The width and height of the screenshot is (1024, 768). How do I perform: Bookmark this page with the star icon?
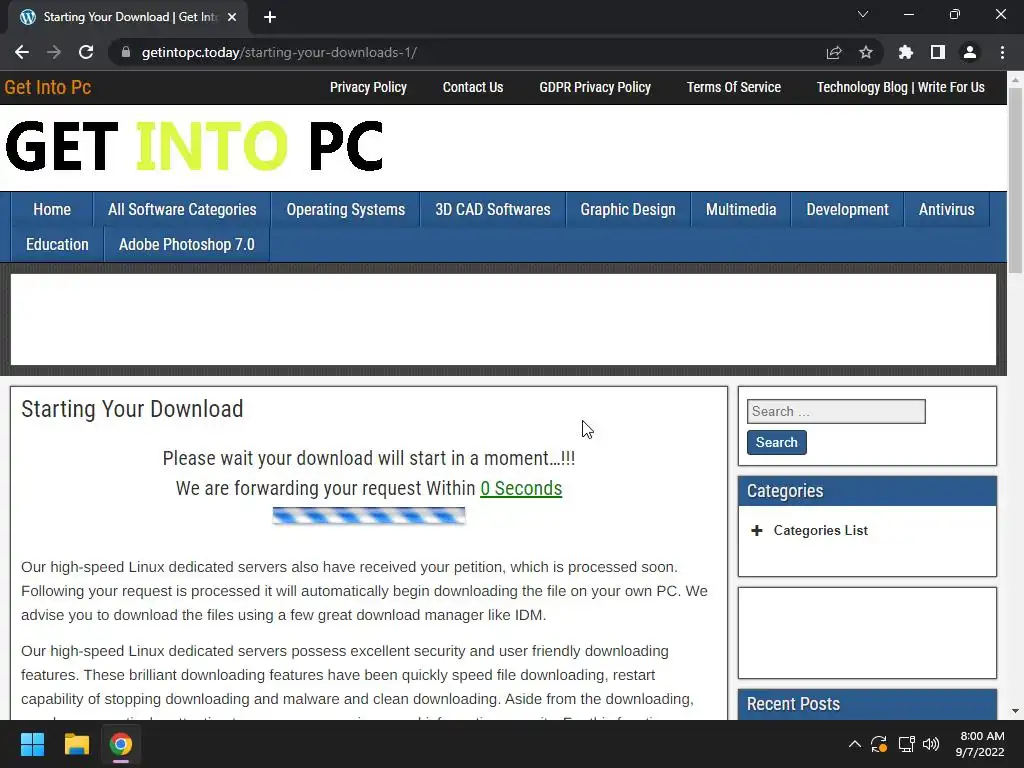[x=866, y=52]
